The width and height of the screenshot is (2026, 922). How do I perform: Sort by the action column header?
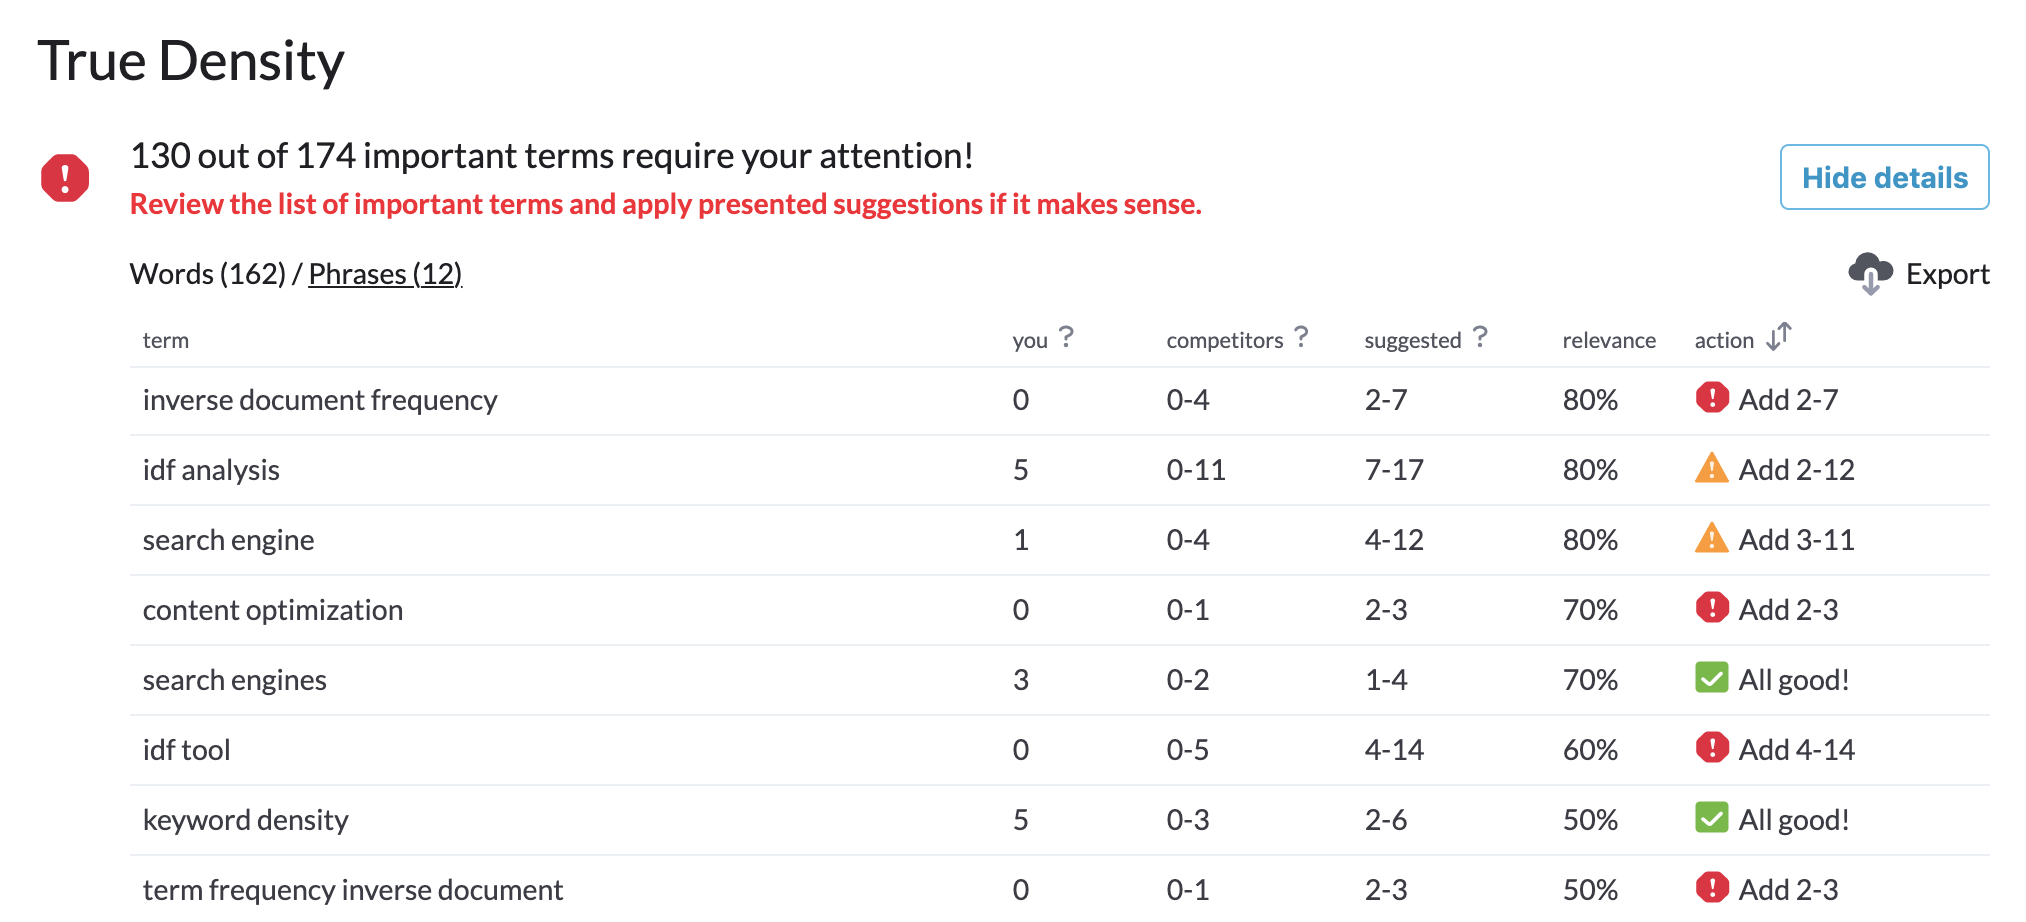tap(1724, 340)
